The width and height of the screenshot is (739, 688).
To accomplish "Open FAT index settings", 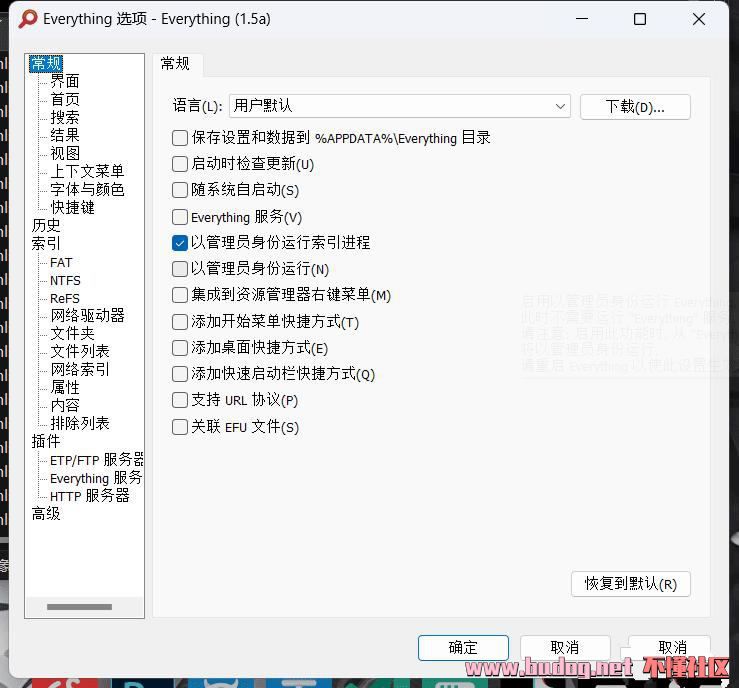I will (x=61, y=262).
